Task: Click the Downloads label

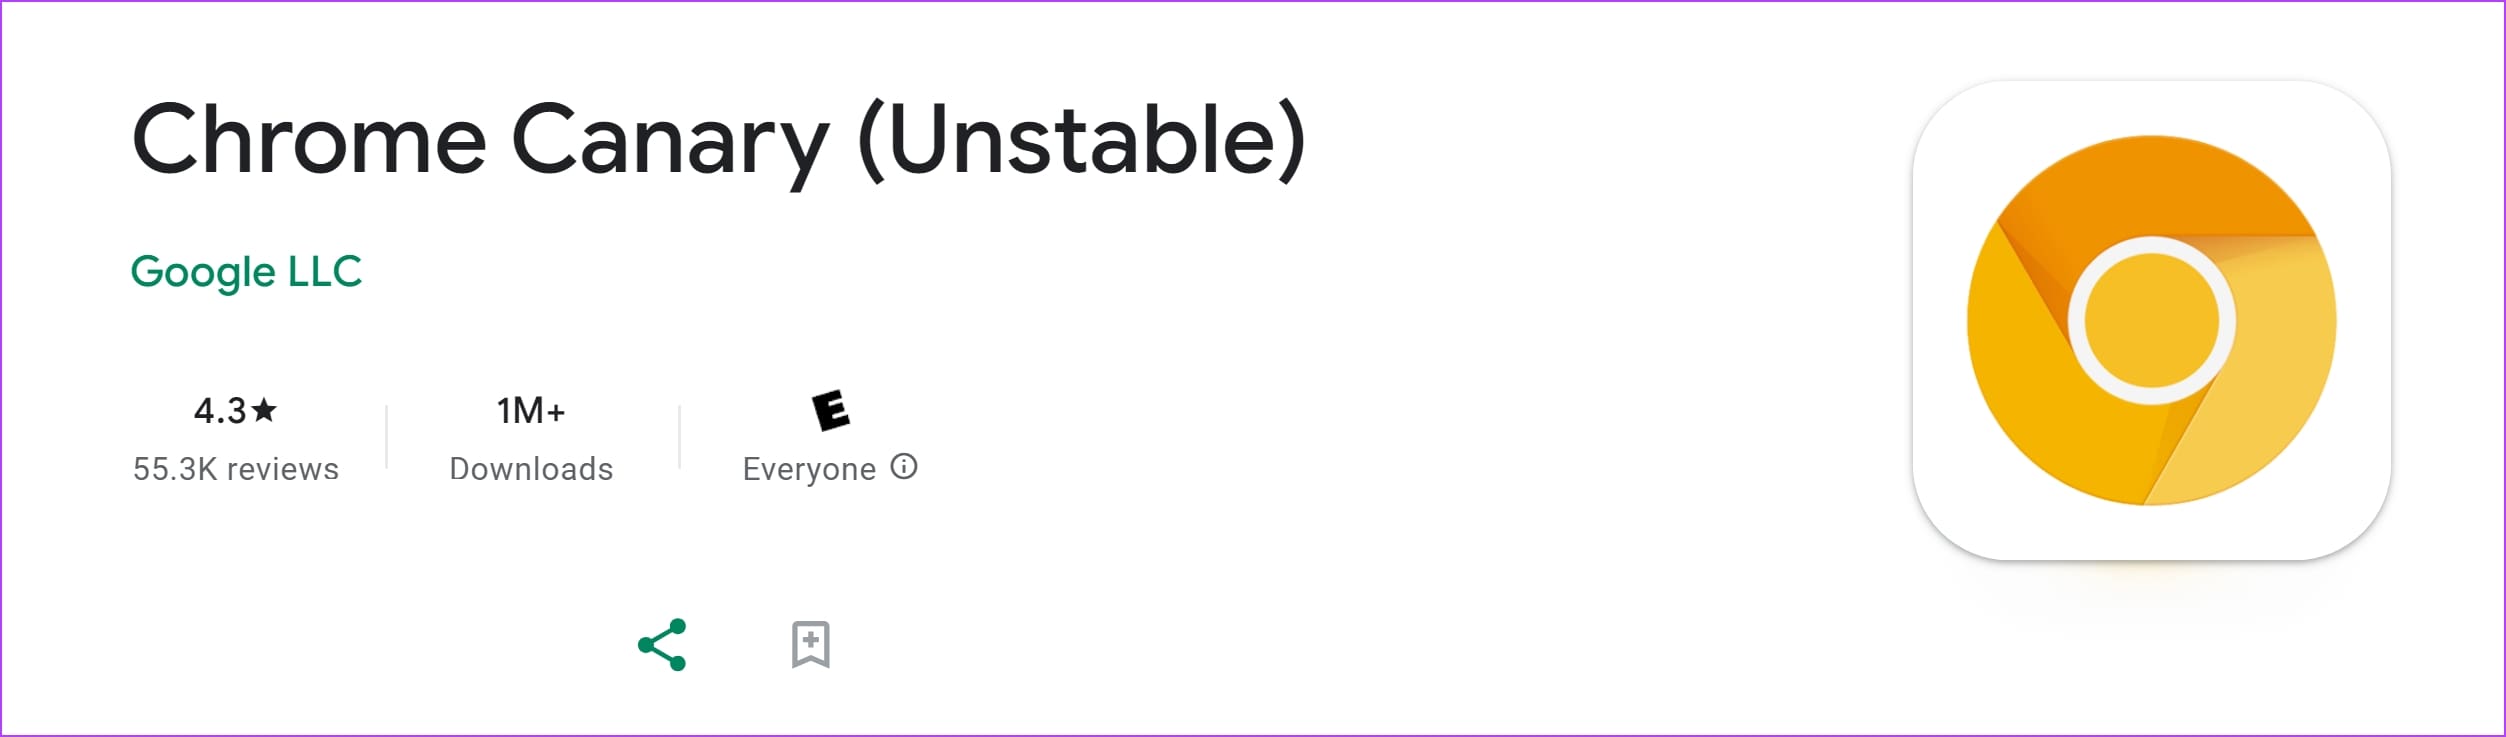Action: pos(531,469)
